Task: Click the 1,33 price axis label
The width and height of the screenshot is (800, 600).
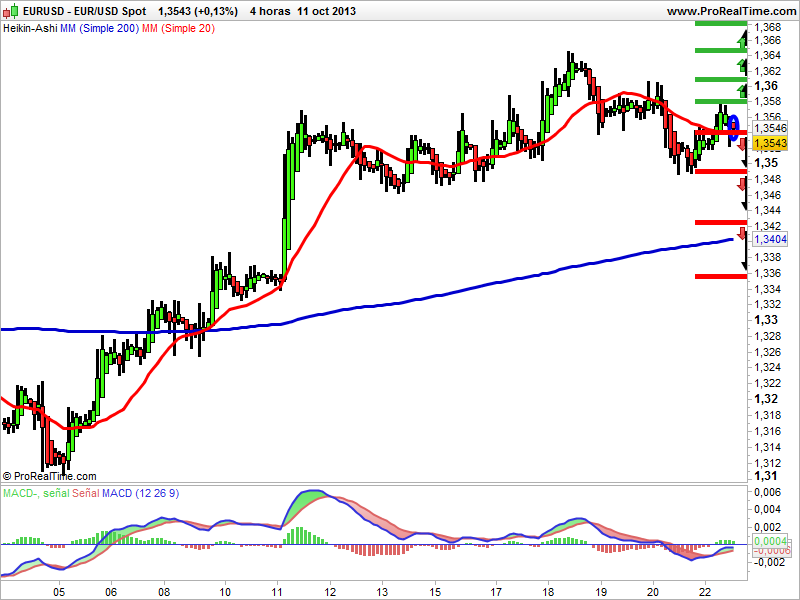Action: (x=767, y=320)
